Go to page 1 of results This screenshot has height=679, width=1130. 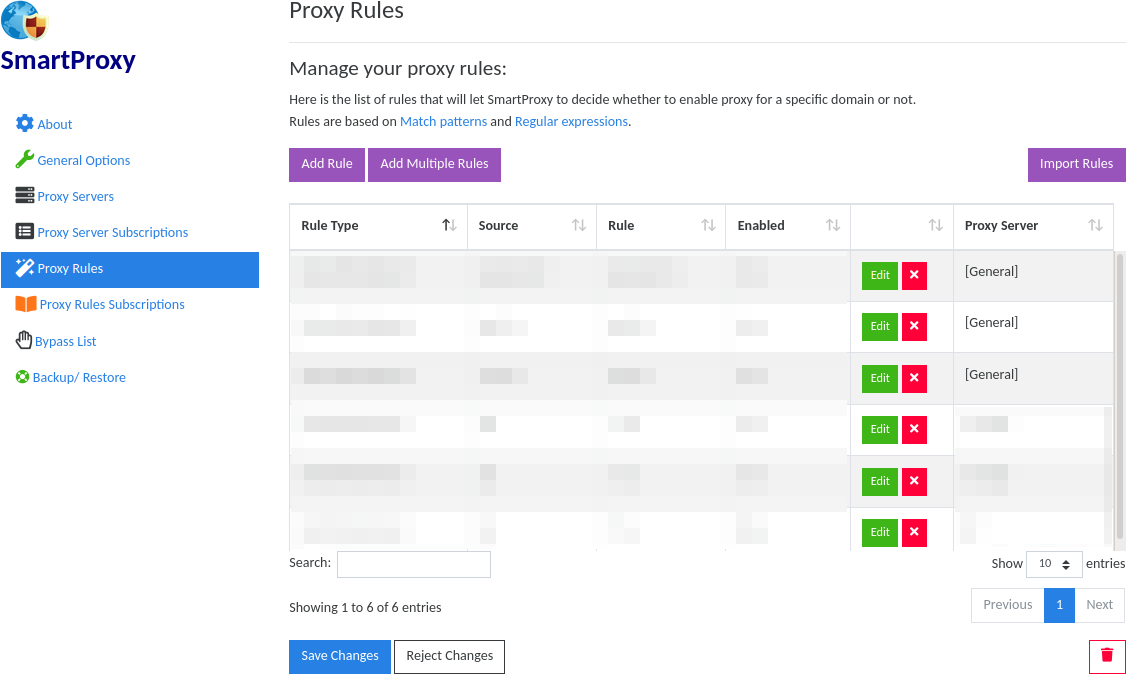coord(1059,605)
